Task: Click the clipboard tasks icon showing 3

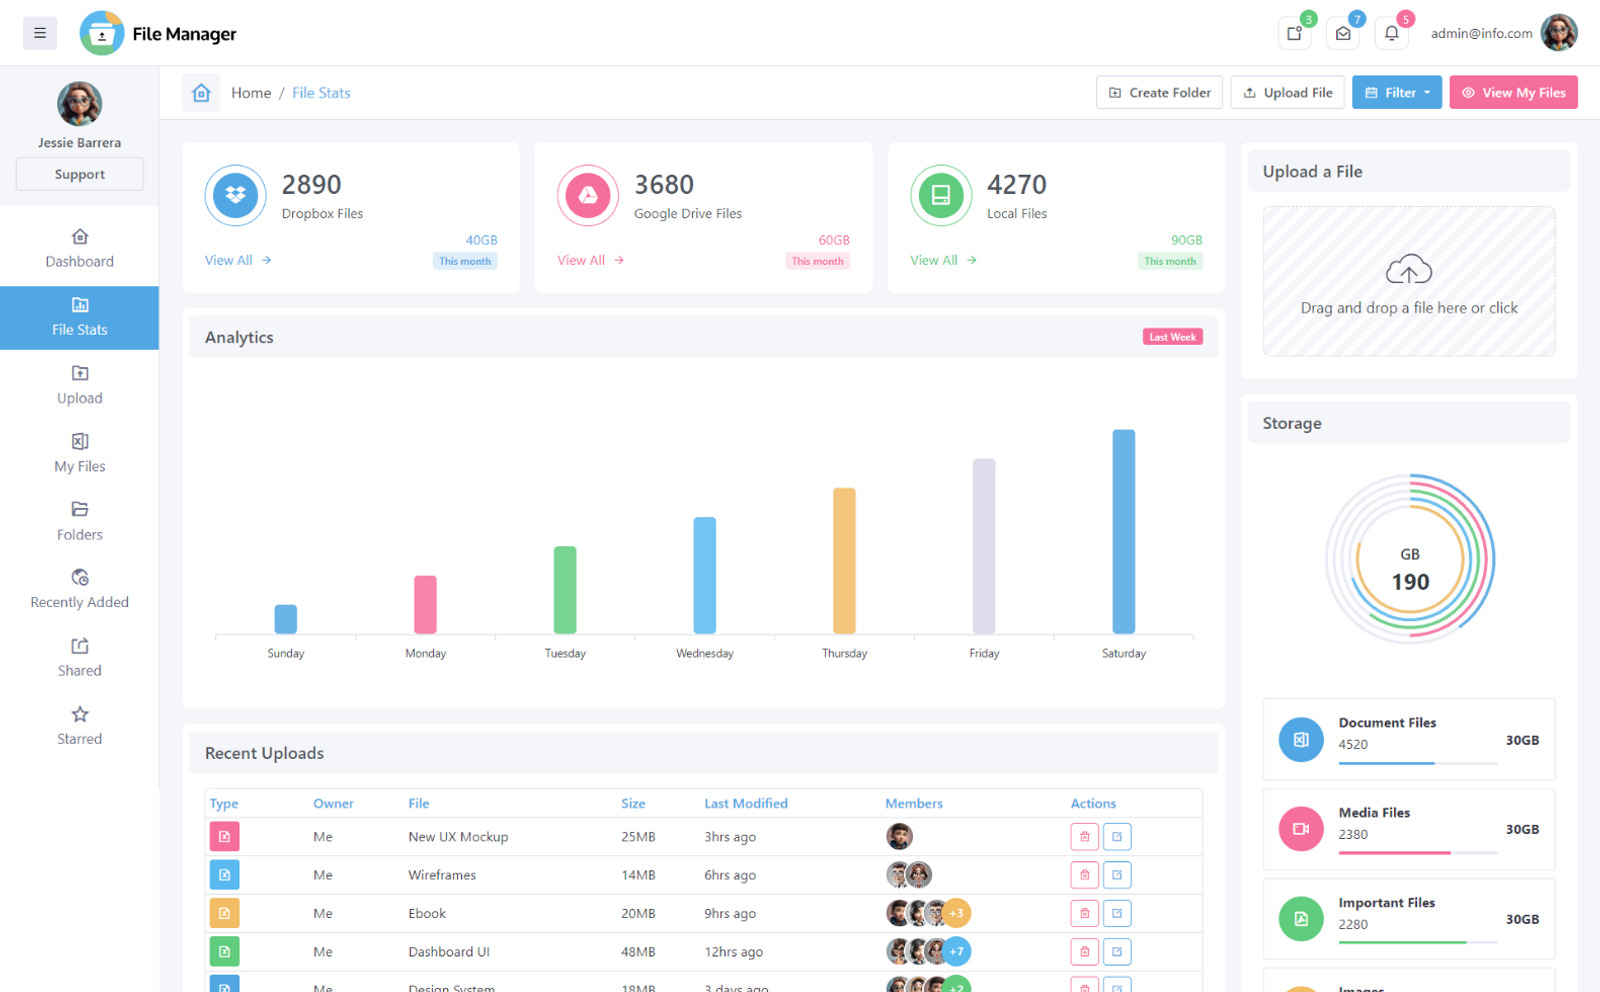Action: pyautogui.click(x=1293, y=32)
